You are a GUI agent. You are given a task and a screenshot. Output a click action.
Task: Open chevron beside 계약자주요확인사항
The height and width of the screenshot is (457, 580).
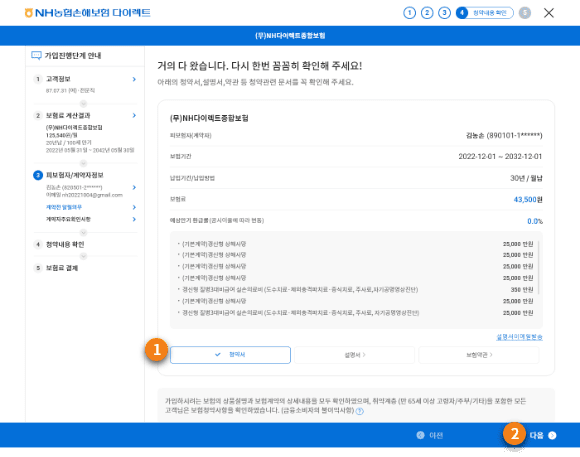point(134,219)
